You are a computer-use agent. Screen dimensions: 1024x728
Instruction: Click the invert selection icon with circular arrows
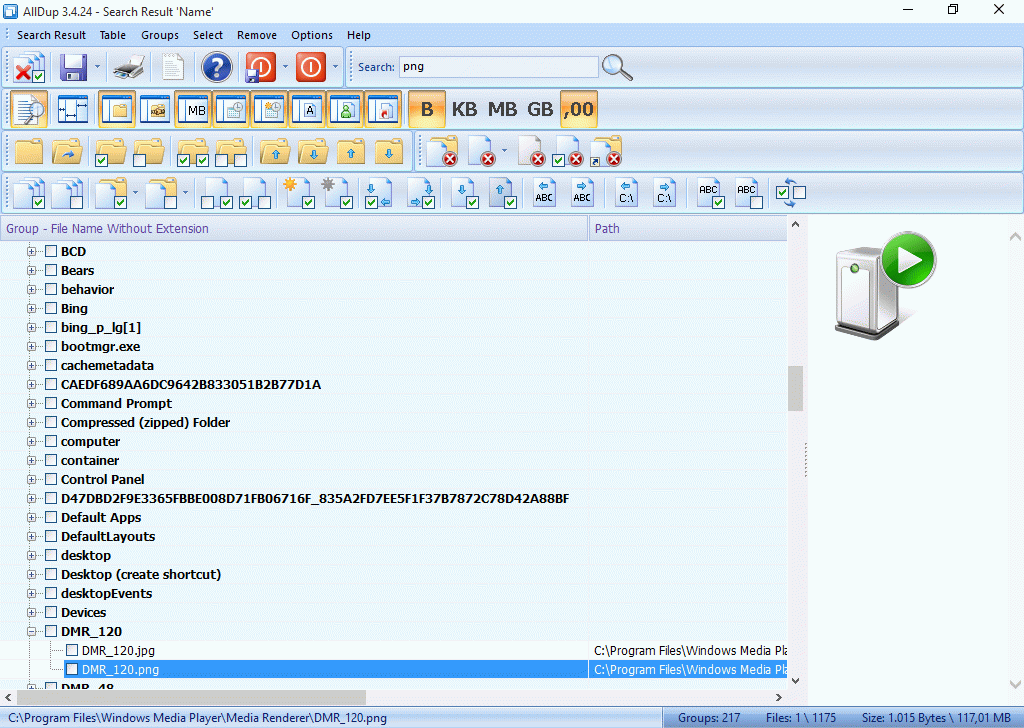[790, 193]
